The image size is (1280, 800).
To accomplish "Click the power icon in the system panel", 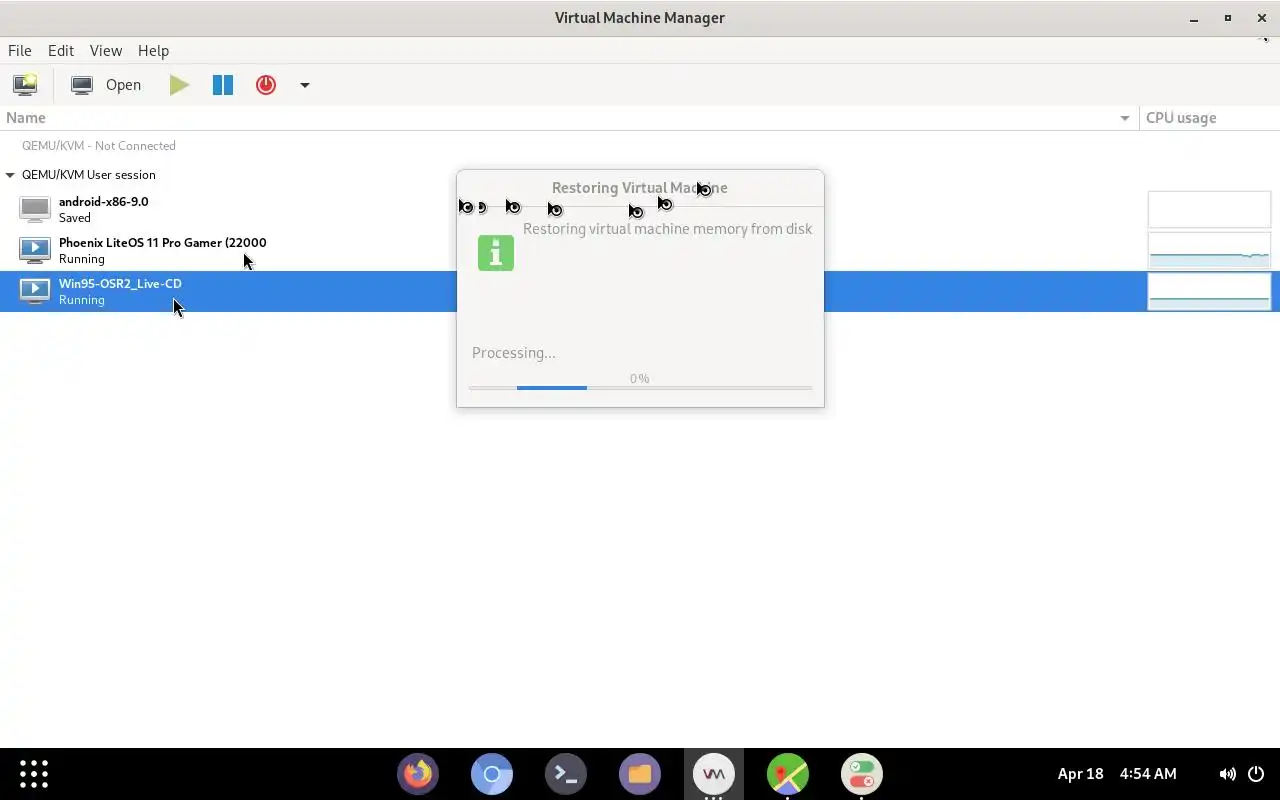I will coord(1256,774).
